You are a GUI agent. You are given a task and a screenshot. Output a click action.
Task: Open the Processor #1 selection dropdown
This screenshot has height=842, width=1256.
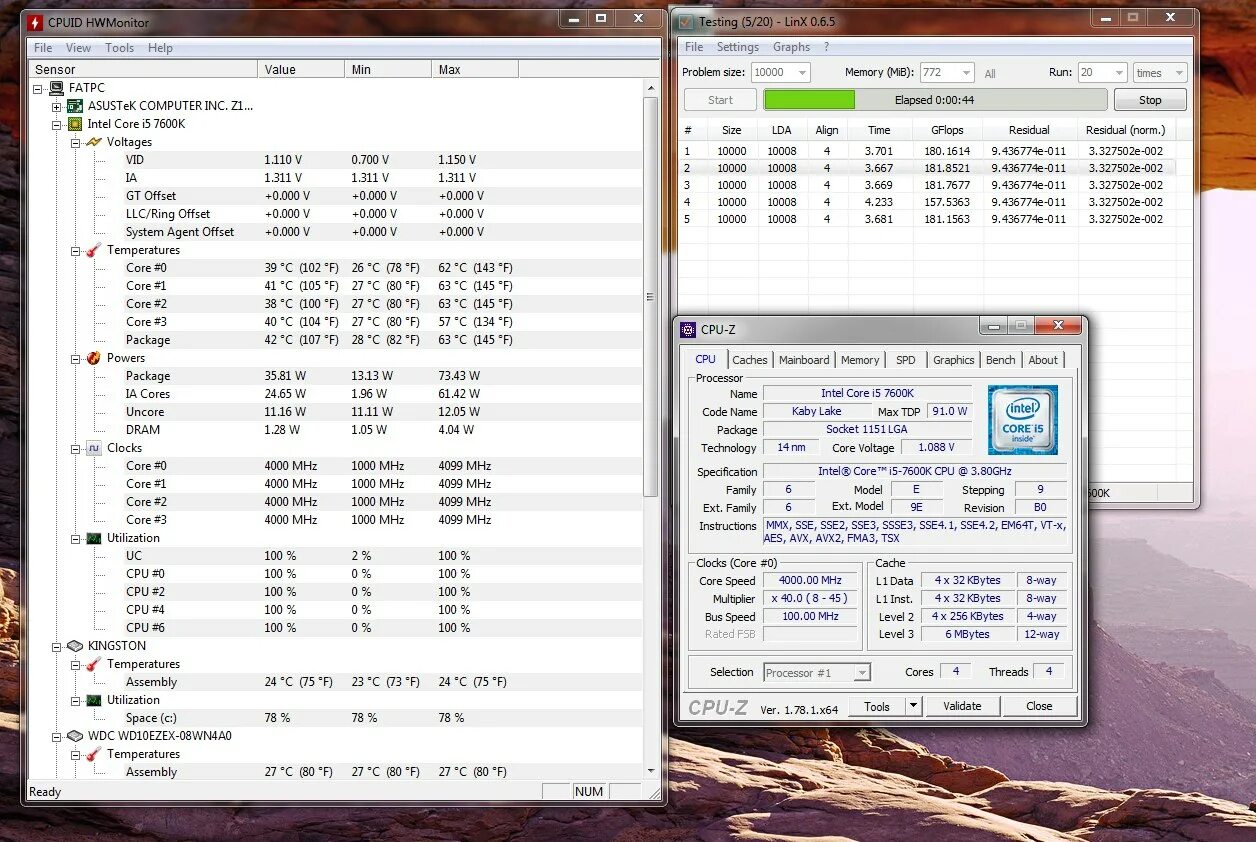tap(862, 673)
